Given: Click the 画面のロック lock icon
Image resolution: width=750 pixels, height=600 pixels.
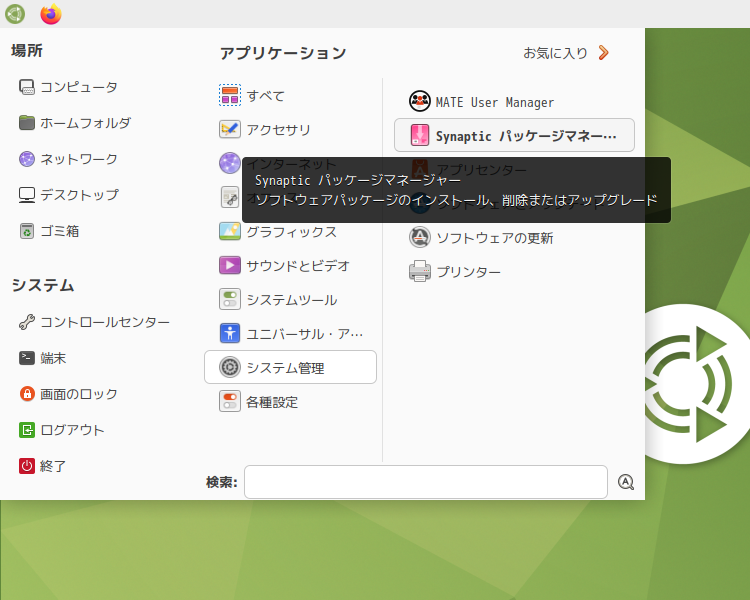Looking at the screenshot, I should click(27, 394).
